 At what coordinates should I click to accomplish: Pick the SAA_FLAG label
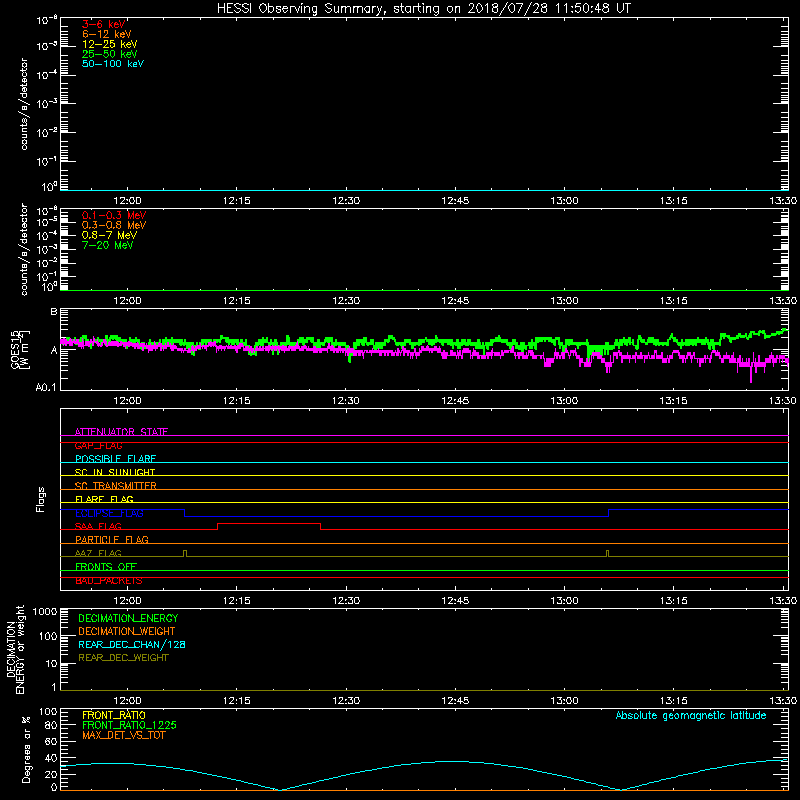coord(98,526)
